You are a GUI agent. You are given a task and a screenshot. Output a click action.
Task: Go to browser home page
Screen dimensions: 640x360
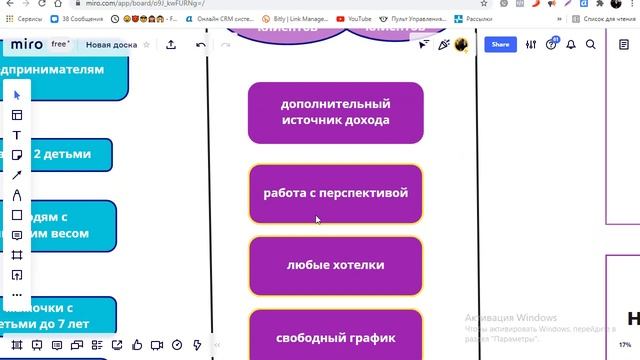tap(58, 3)
